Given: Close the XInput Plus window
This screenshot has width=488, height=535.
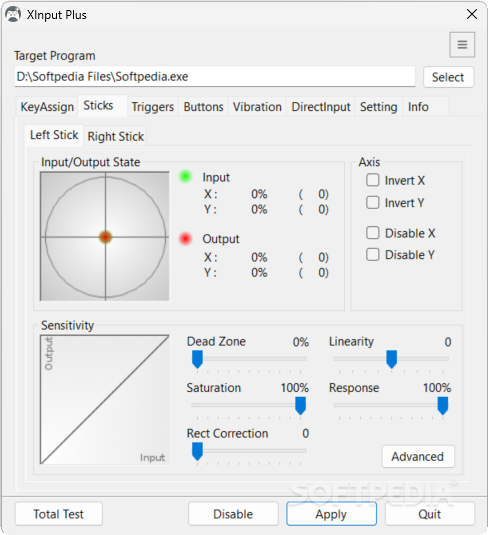Looking at the screenshot, I should pyautogui.click(x=472, y=14).
